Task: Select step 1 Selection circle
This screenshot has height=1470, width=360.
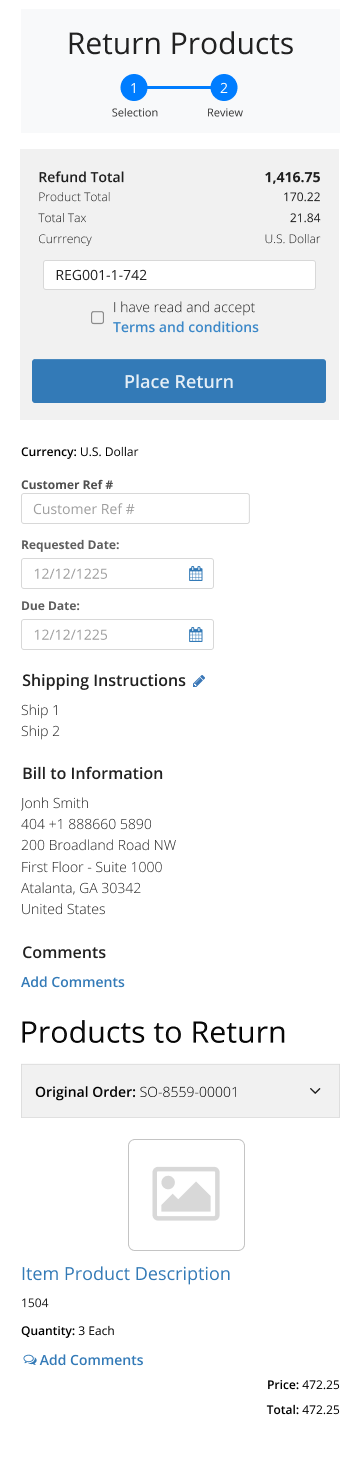Action: point(134,88)
